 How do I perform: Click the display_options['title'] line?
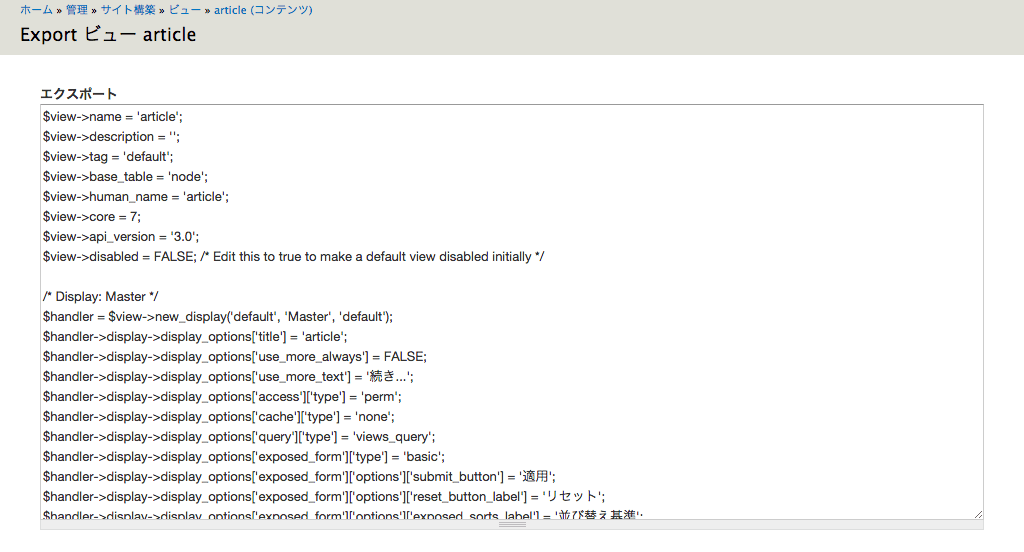(x=195, y=337)
